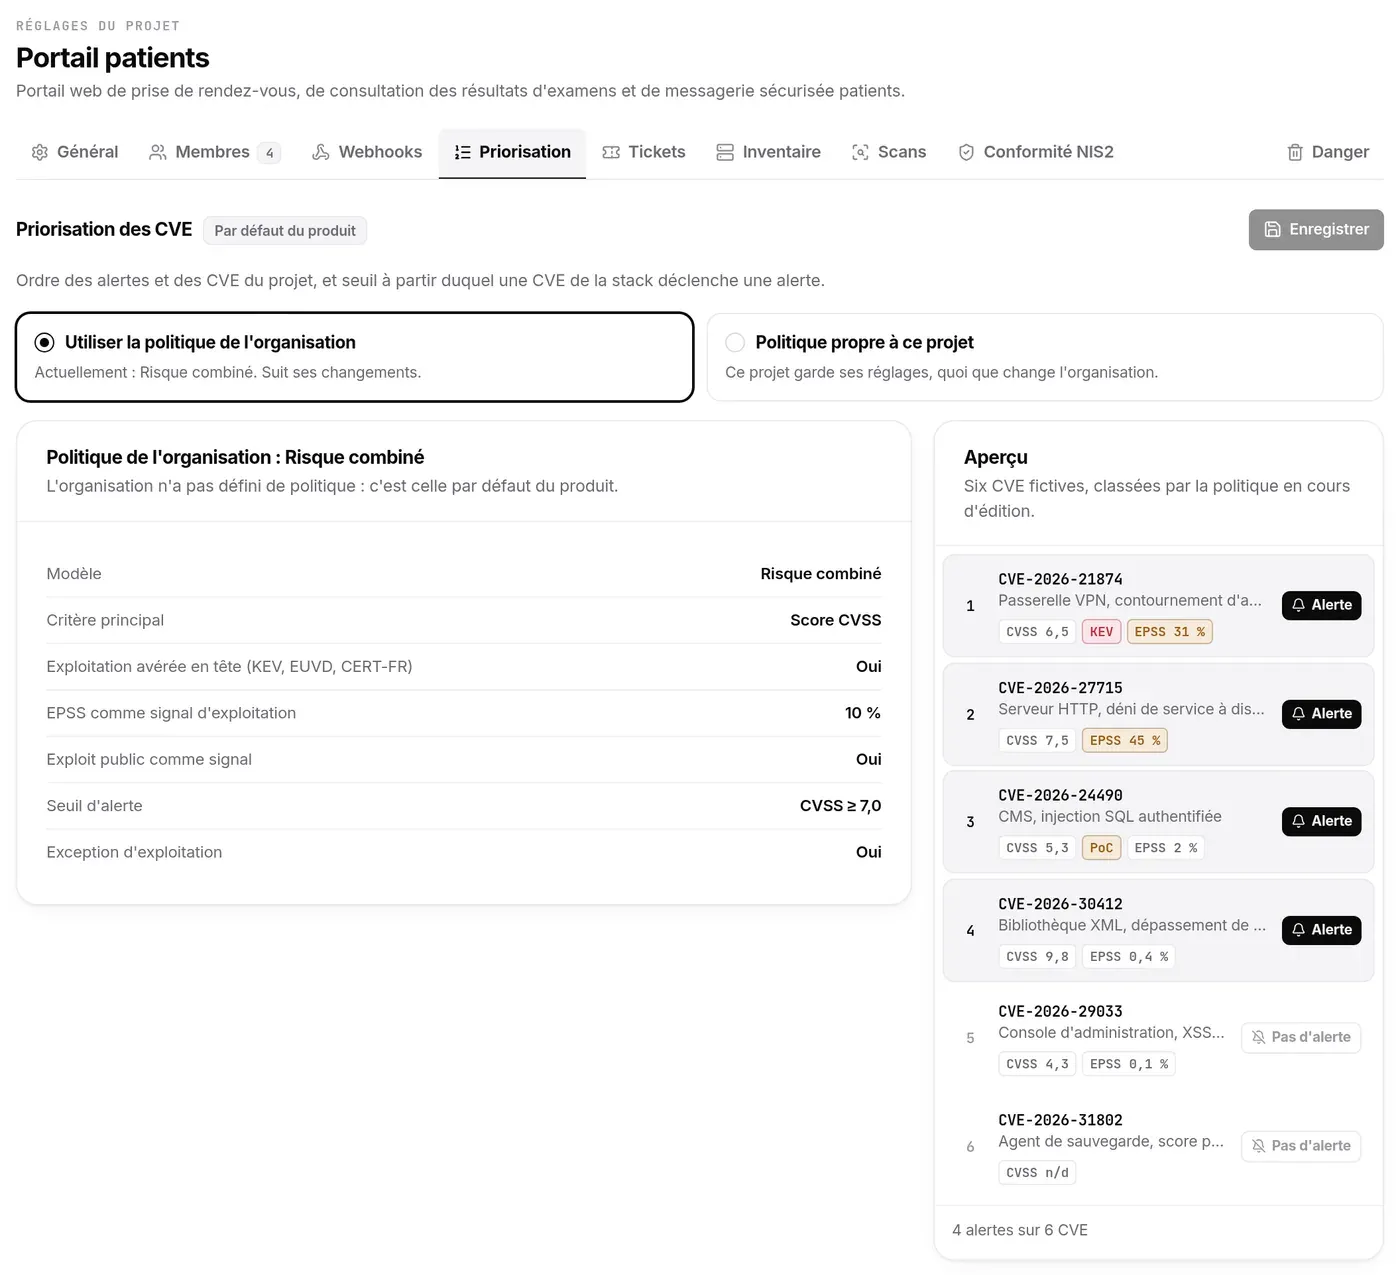Image resolution: width=1400 pixels, height=1275 pixels.
Task: Select "Politique propre à ce projet" radio
Action: (x=735, y=342)
